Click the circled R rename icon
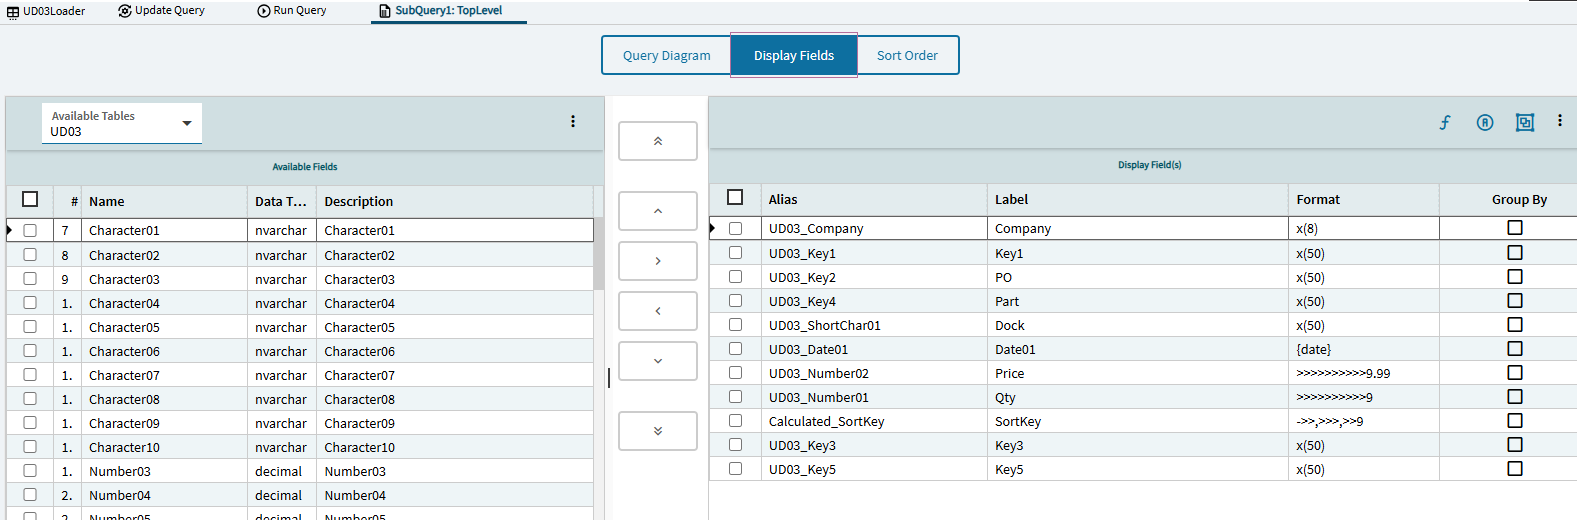Image resolution: width=1577 pixels, height=520 pixels. 1485,122
